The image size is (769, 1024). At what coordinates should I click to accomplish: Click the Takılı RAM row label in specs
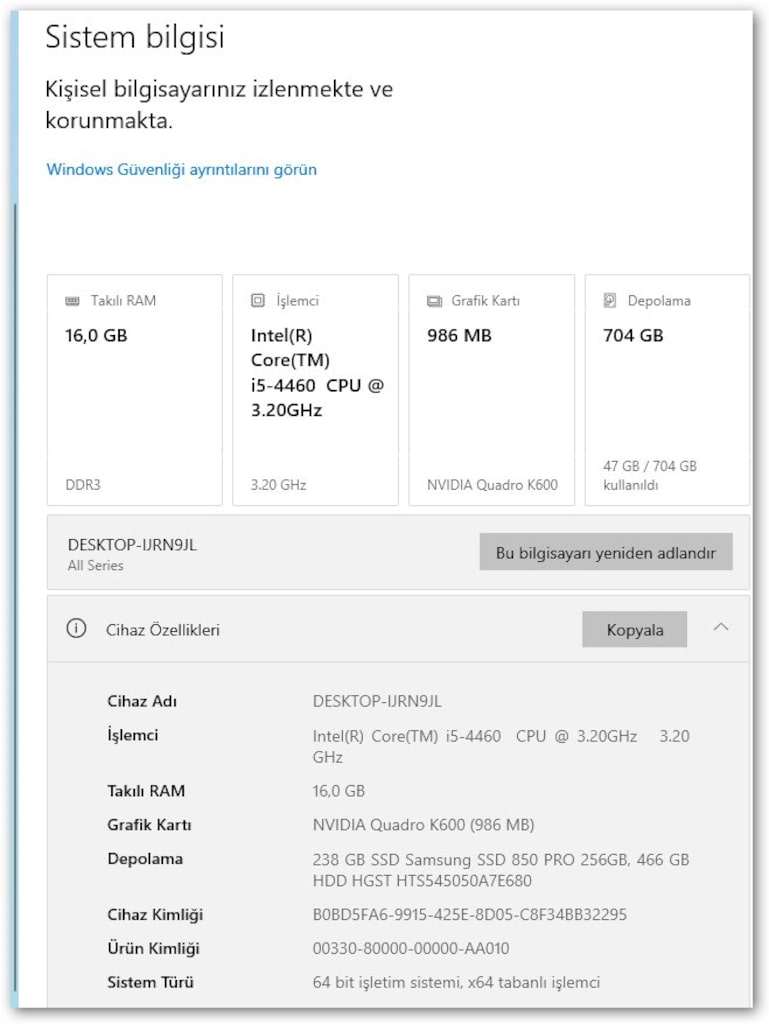pyautogui.click(x=146, y=792)
